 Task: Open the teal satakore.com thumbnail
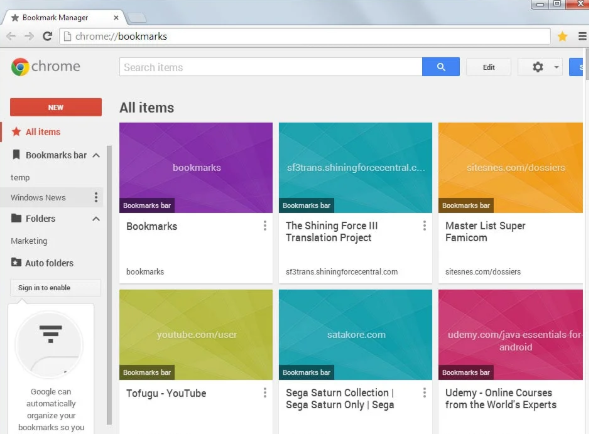pyautogui.click(x=355, y=334)
